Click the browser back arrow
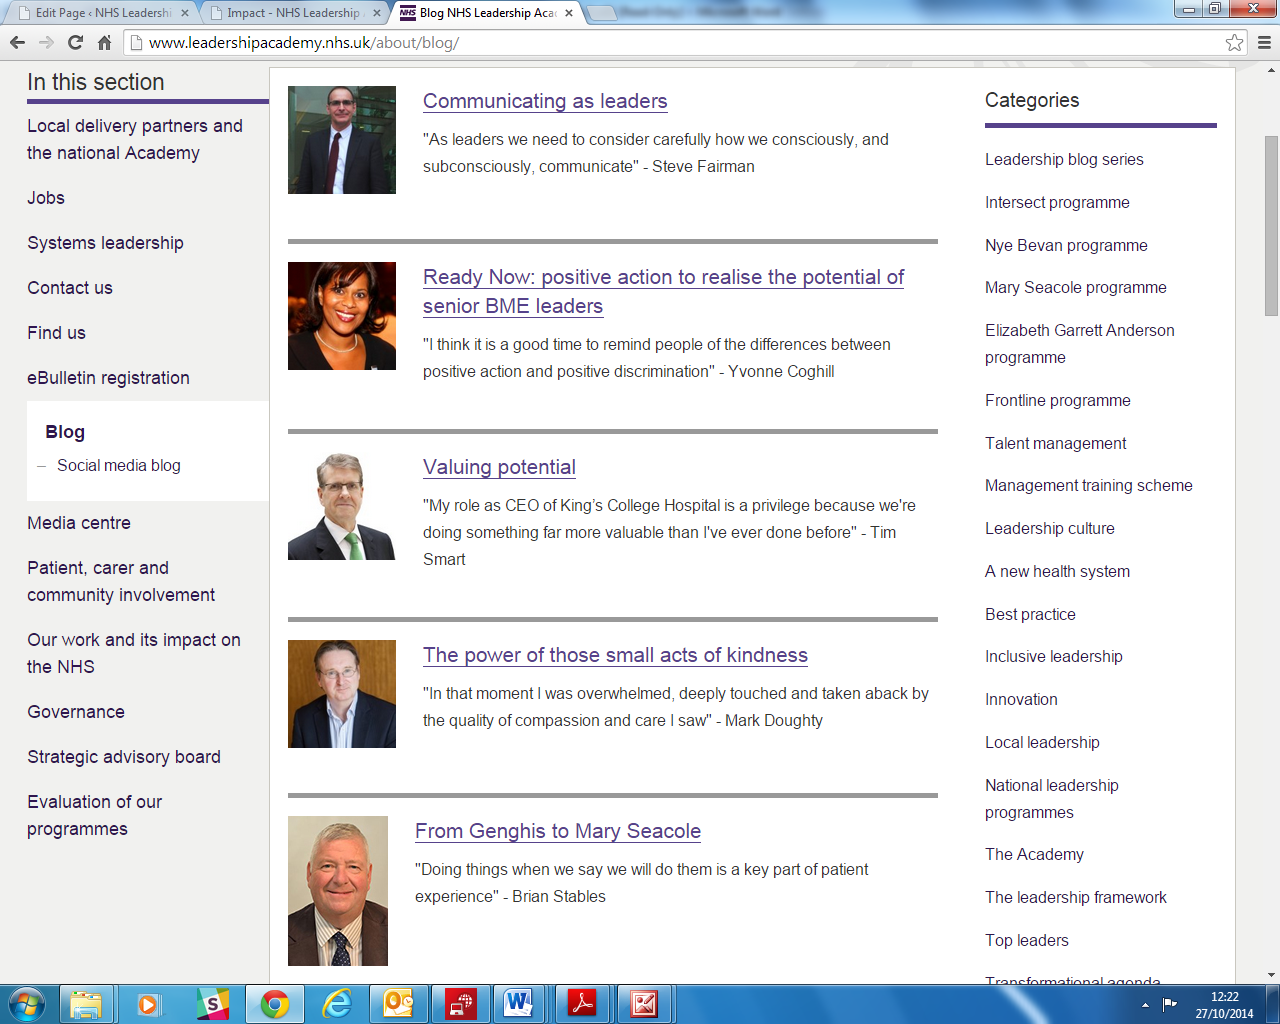 pyautogui.click(x=17, y=42)
